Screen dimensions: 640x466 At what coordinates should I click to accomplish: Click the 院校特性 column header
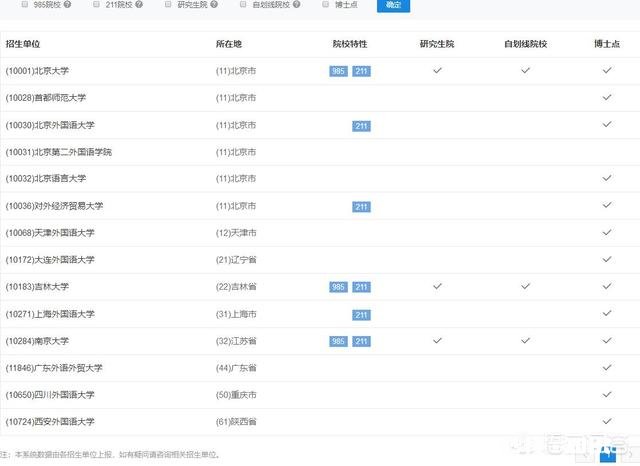tap(350, 44)
